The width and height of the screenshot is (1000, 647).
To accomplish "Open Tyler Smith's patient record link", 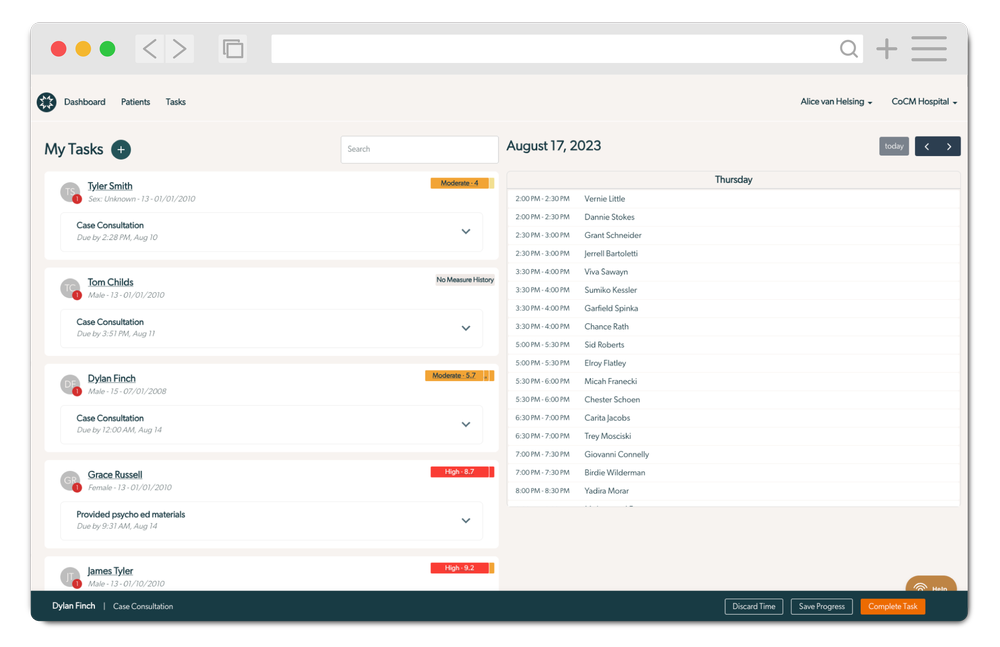I will coord(110,185).
